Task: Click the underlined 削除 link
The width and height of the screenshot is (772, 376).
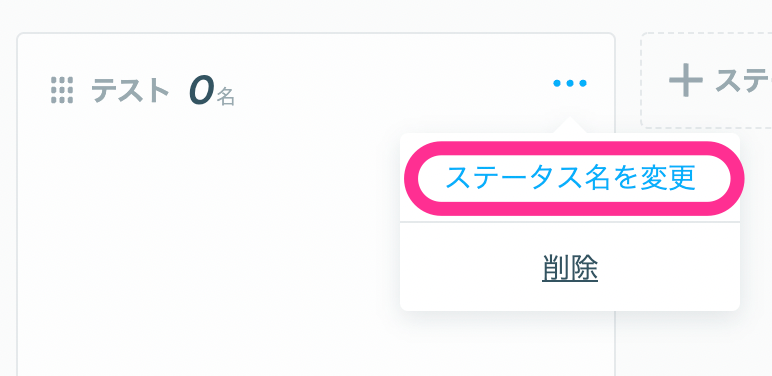Action: pos(570,268)
